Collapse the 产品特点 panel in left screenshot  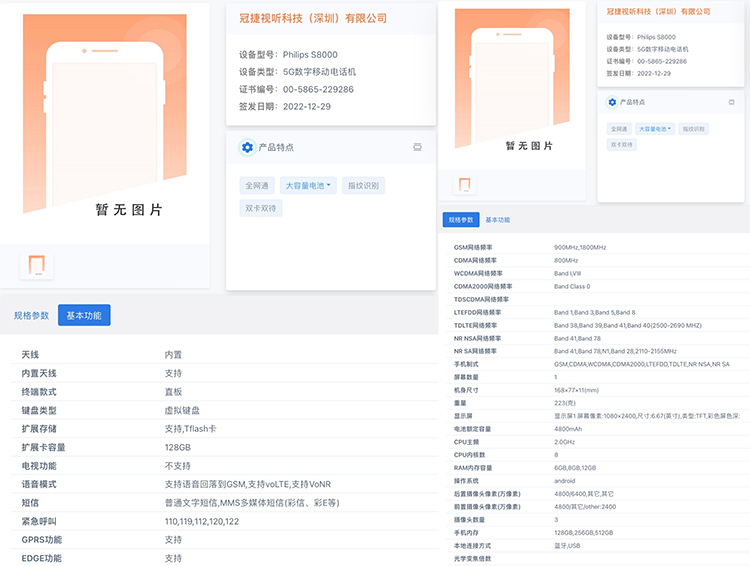[417, 147]
